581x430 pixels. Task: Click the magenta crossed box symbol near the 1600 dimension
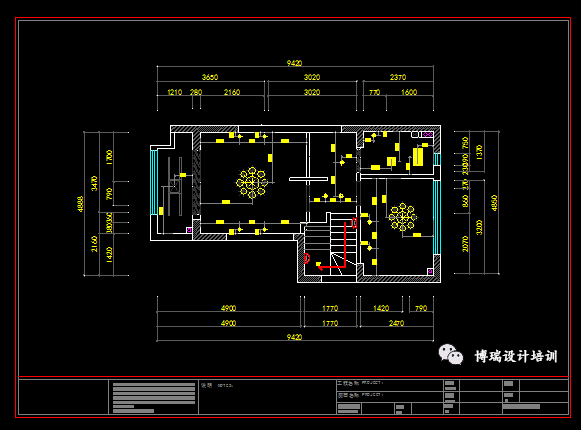[427, 134]
